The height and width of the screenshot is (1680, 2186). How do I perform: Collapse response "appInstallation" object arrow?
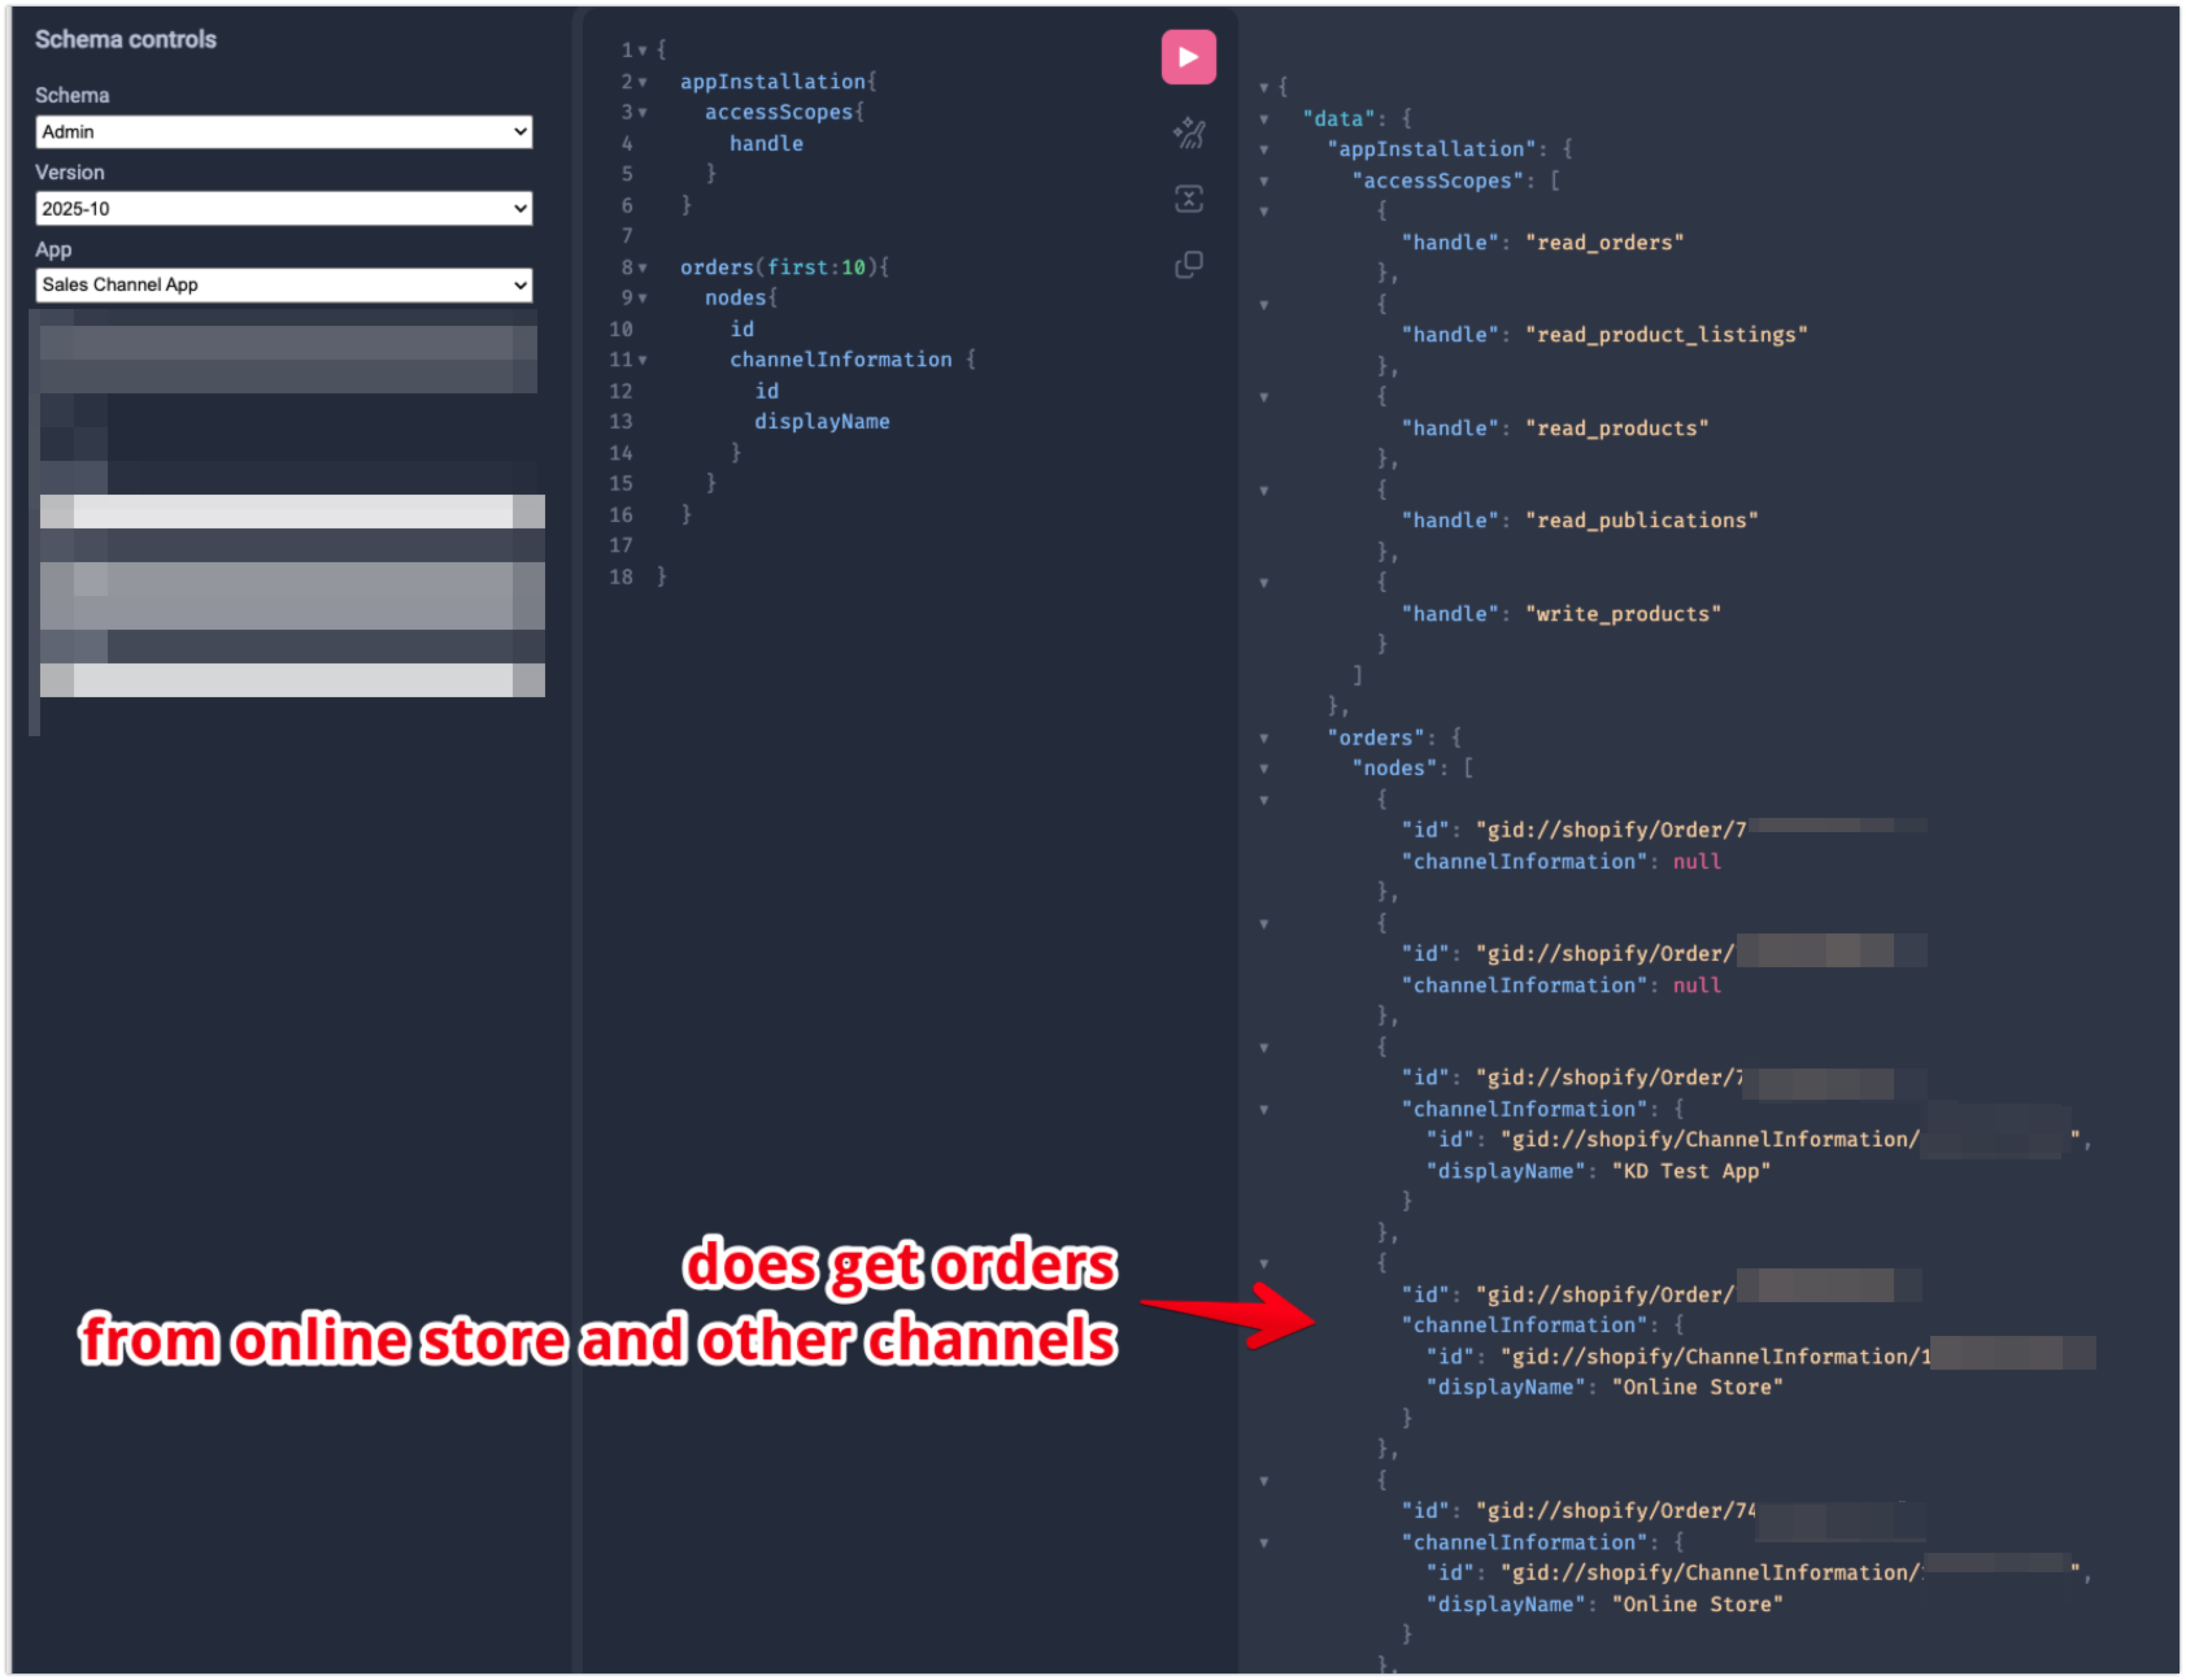point(1264,150)
